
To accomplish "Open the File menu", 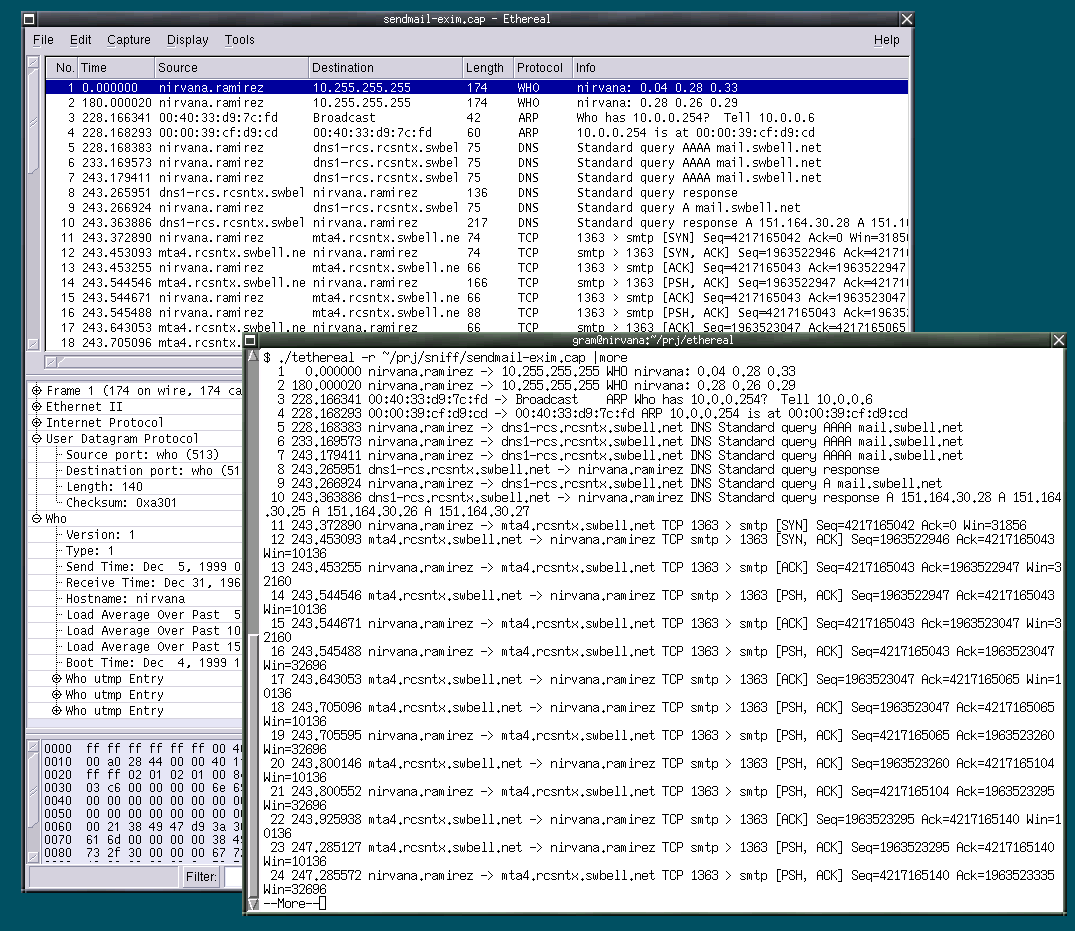I will click(x=43, y=40).
